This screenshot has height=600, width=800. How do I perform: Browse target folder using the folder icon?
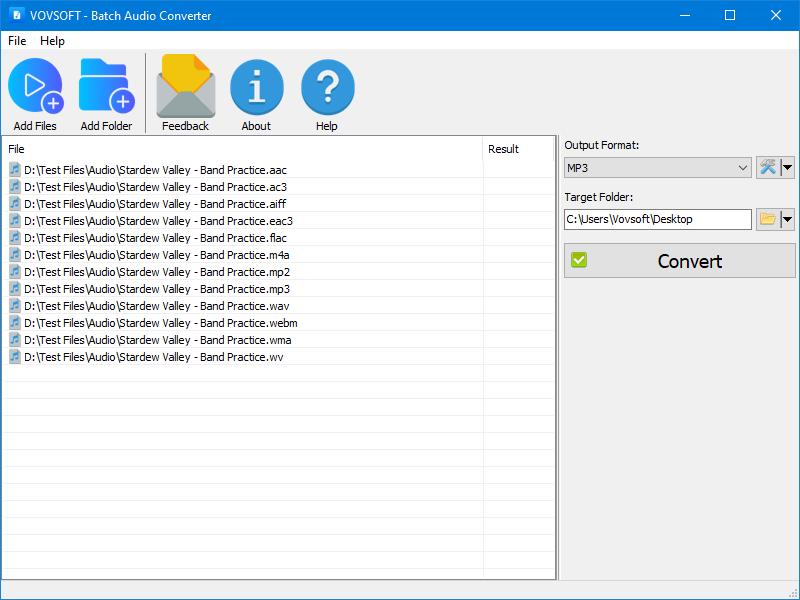tap(768, 219)
